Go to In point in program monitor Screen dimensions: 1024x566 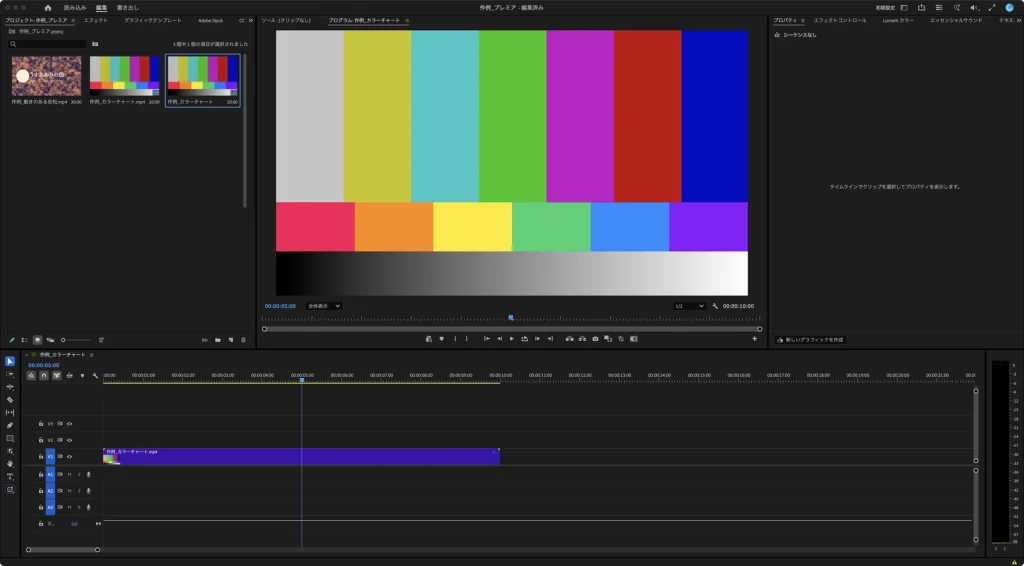pyautogui.click(x=487, y=339)
